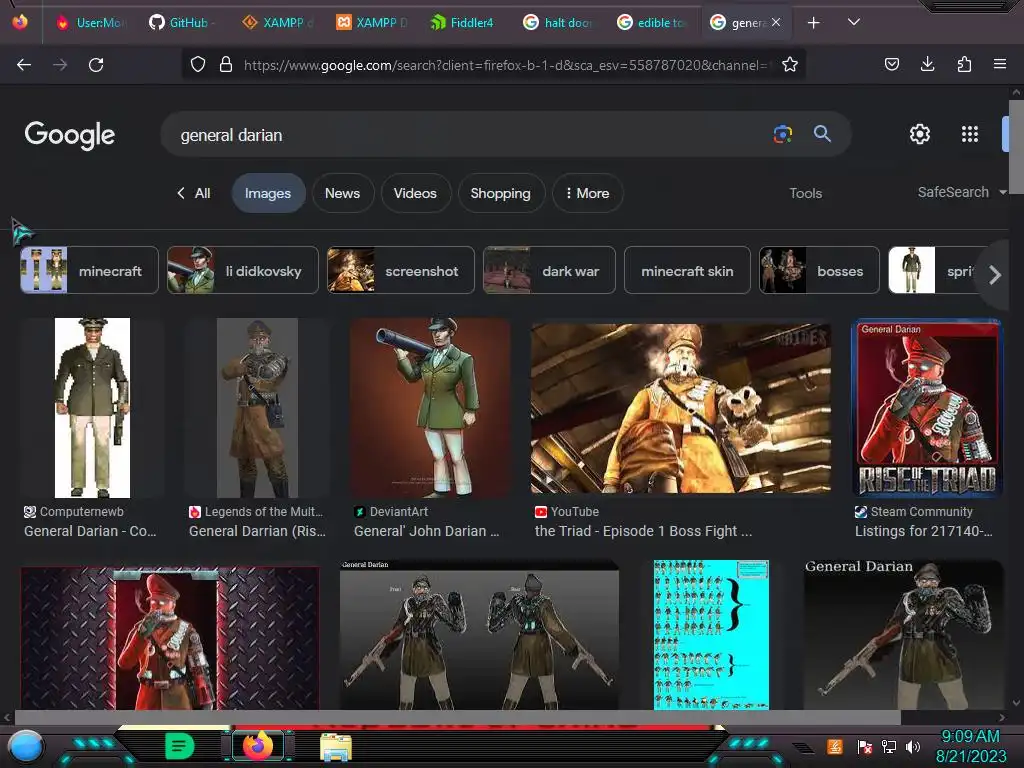Open the taskbar clock showing 9:09 AM

(x=970, y=746)
